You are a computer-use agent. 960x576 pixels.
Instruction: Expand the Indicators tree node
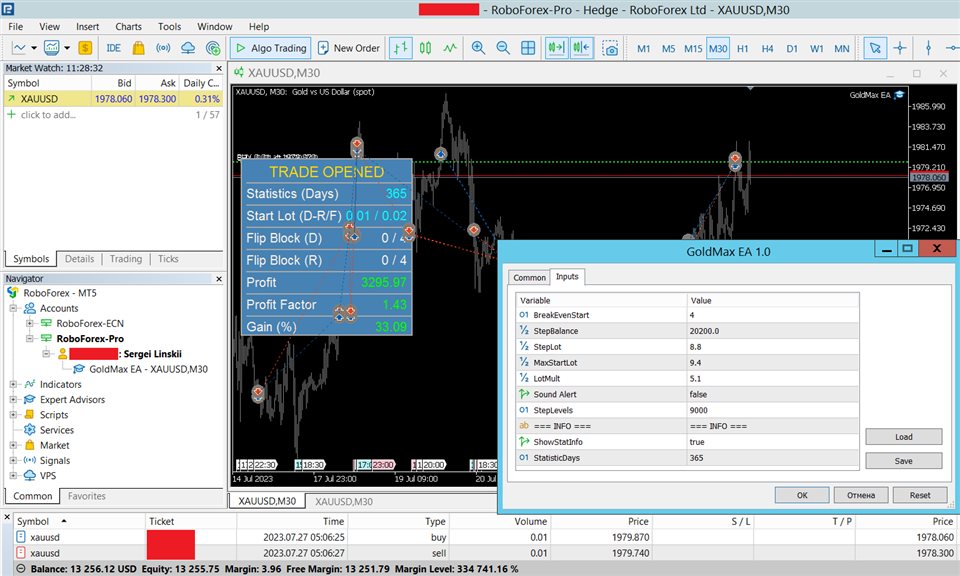(13, 384)
